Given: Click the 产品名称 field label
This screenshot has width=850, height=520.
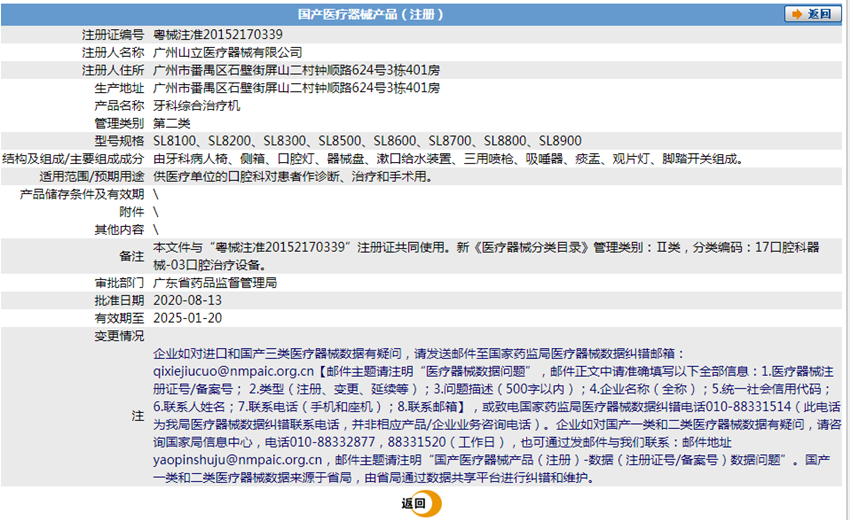Looking at the screenshot, I should click(x=119, y=106).
